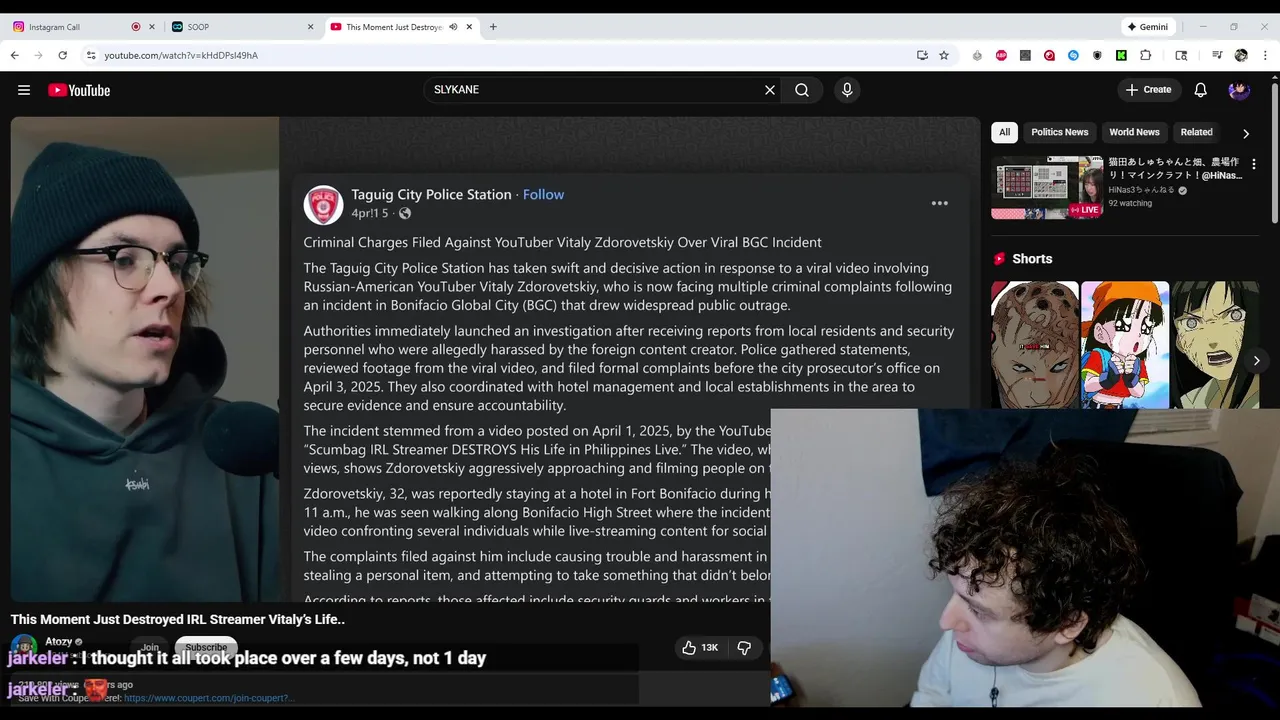1280x720 pixels.
Task: Open the YouTube hamburger guide menu
Action: pos(24,90)
